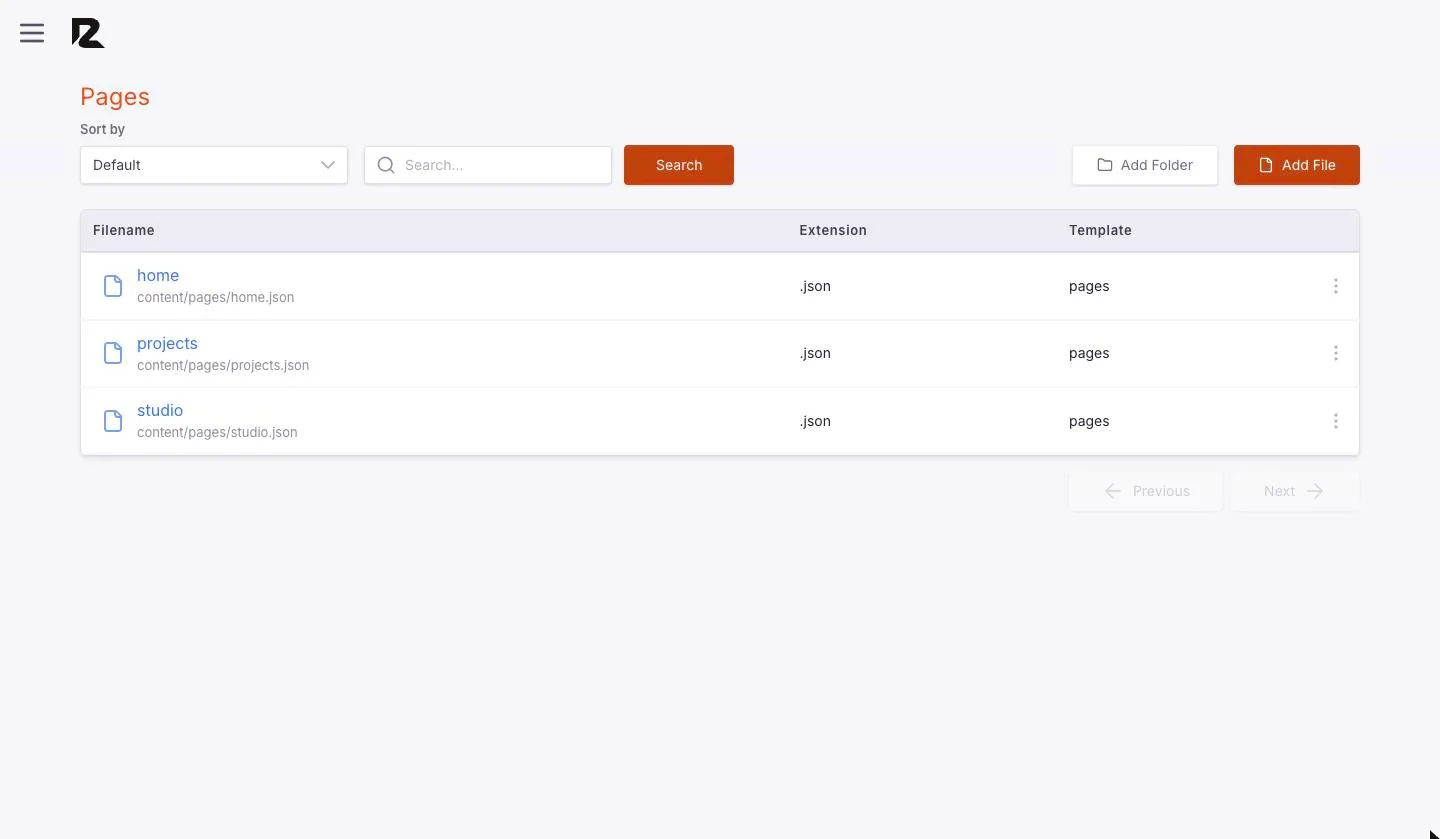
Task: Click the .json extension in home row
Action: click(x=815, y=286)
